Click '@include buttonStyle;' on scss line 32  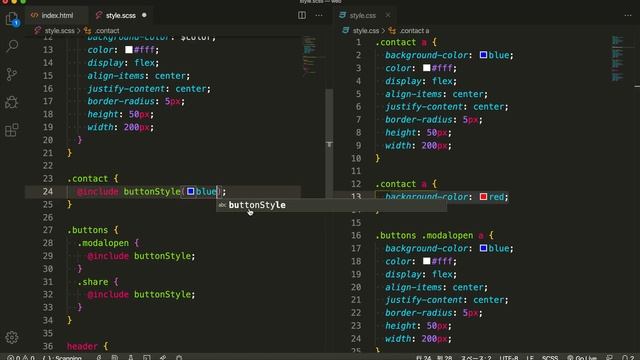pyautogui.click(x=141, y=295)
